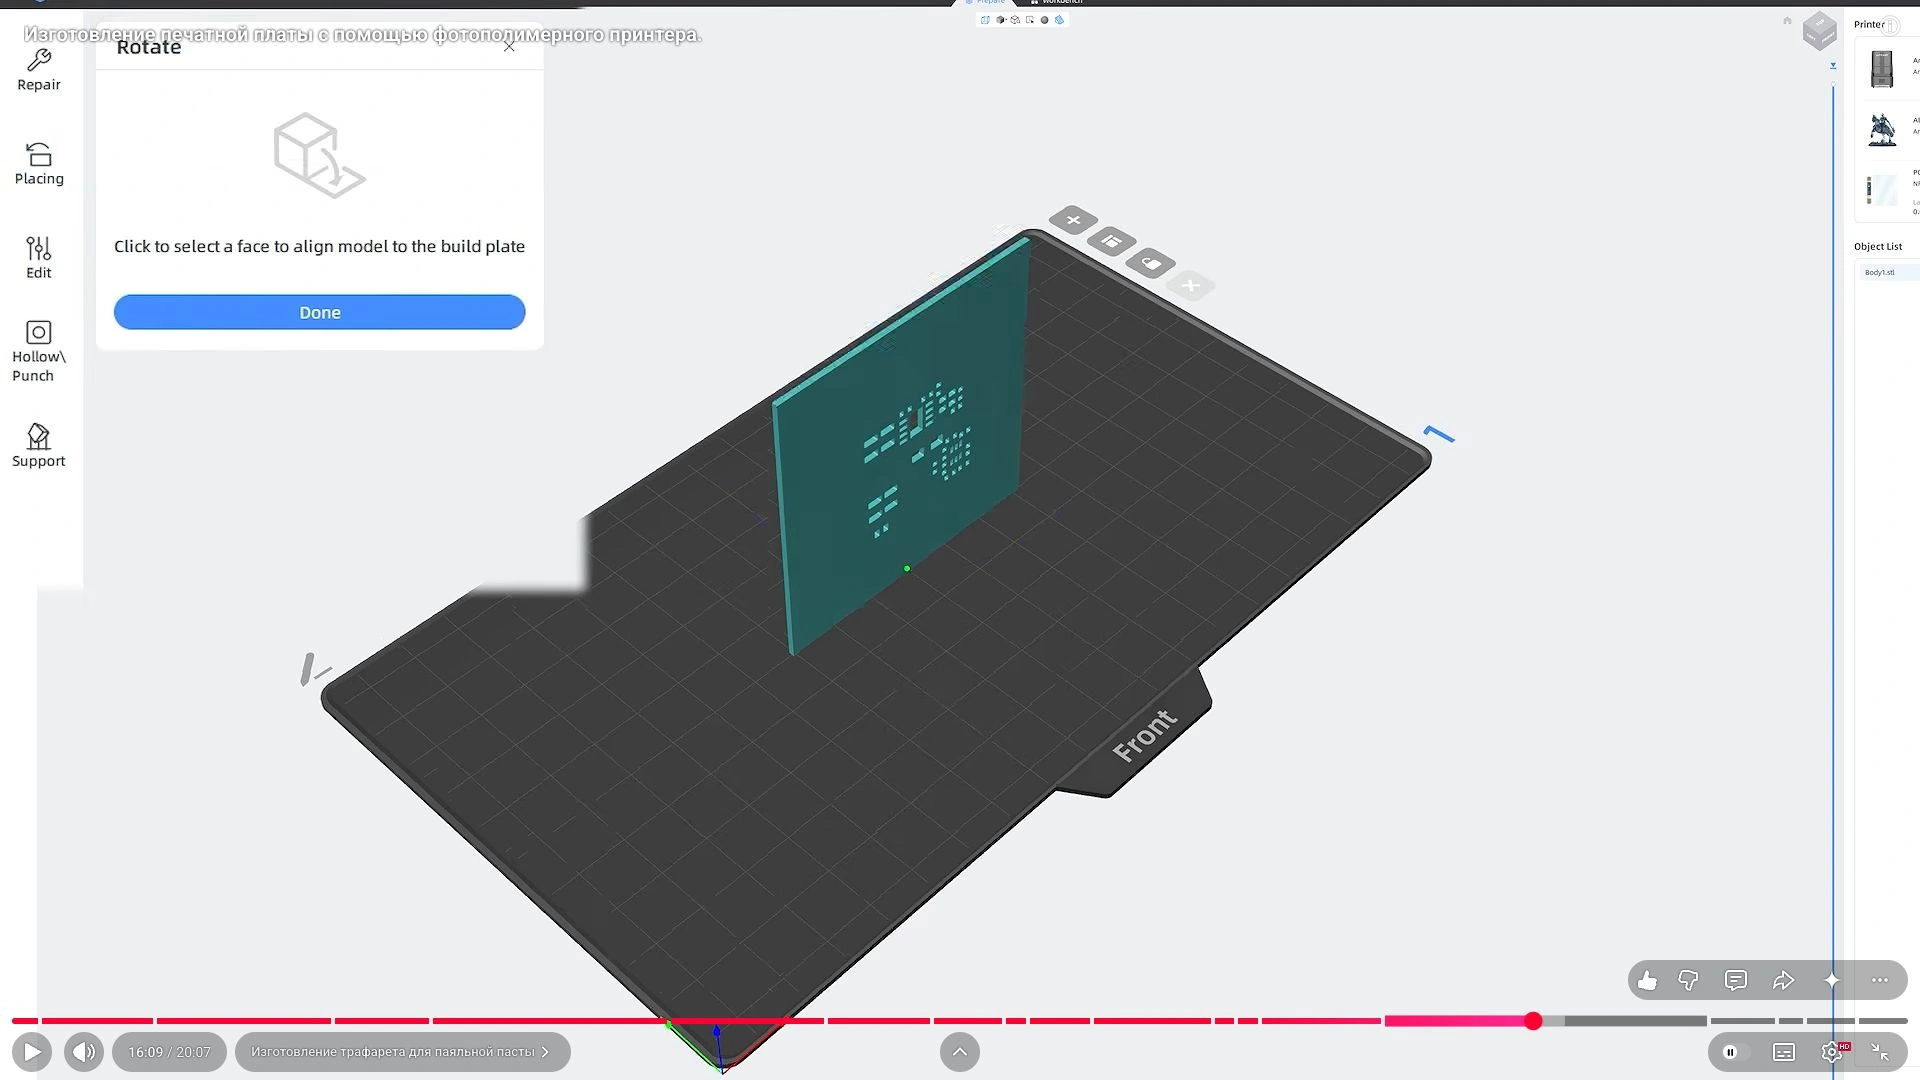Image resolution: width=1920 pixels, height=1080 pixels.
Task: Open the Support tool
Action: click(x=39, y=446)
